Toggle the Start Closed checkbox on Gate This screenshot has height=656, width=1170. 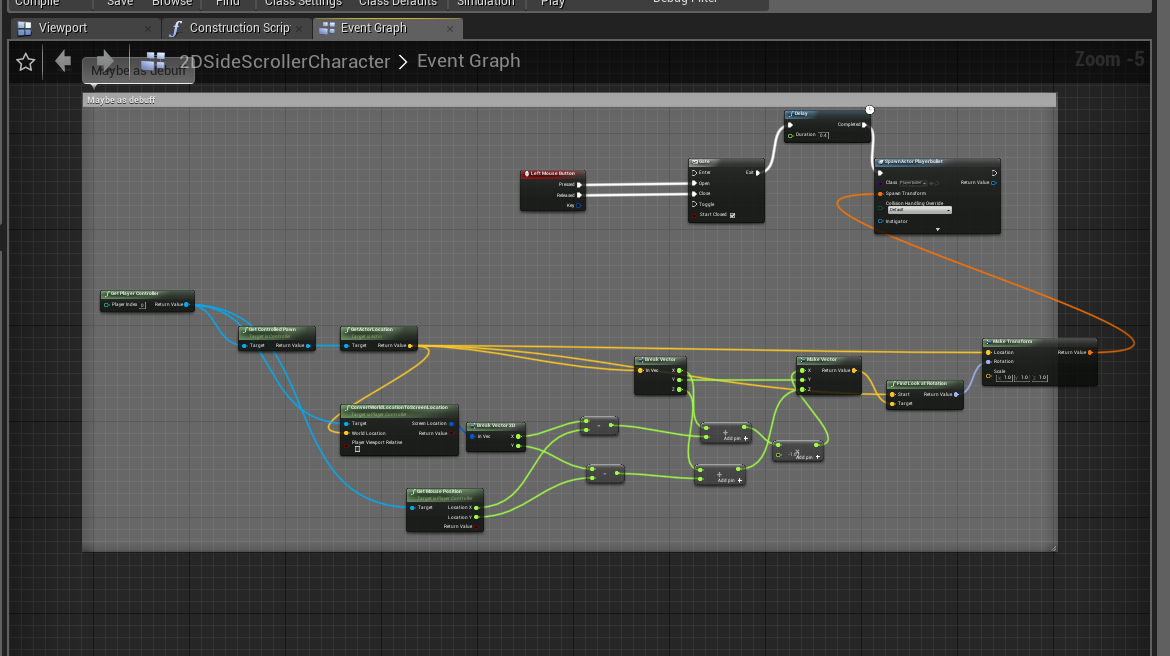(x=732, y=215)
